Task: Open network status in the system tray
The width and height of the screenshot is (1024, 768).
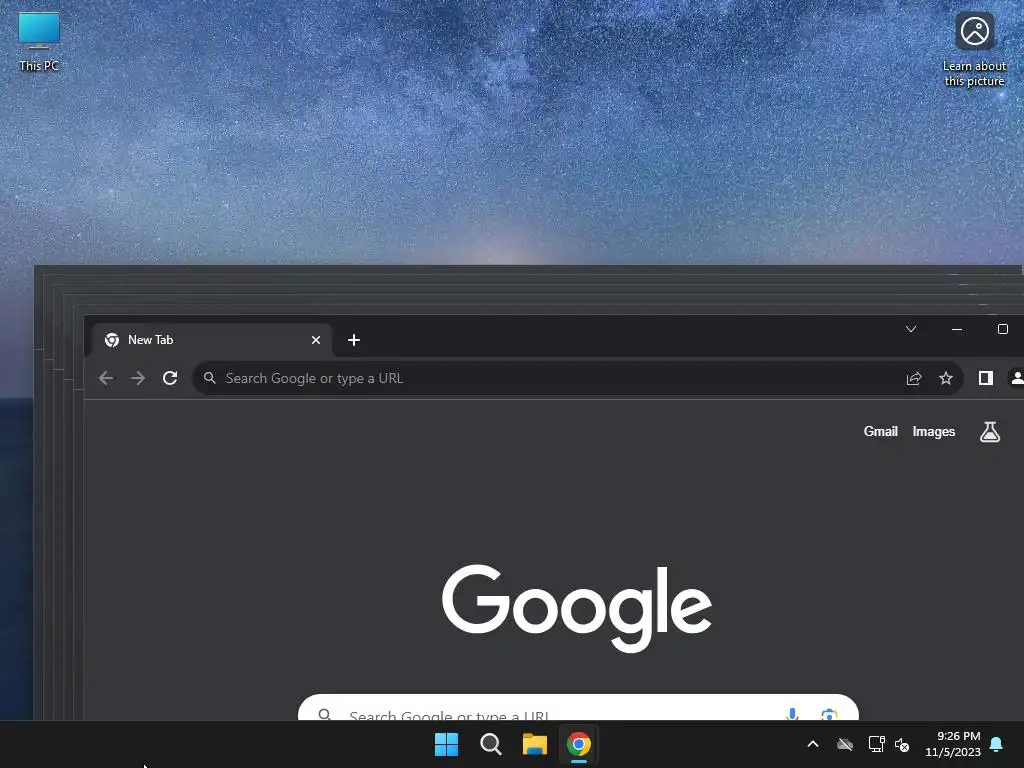Action: click(x=876, y=744)
